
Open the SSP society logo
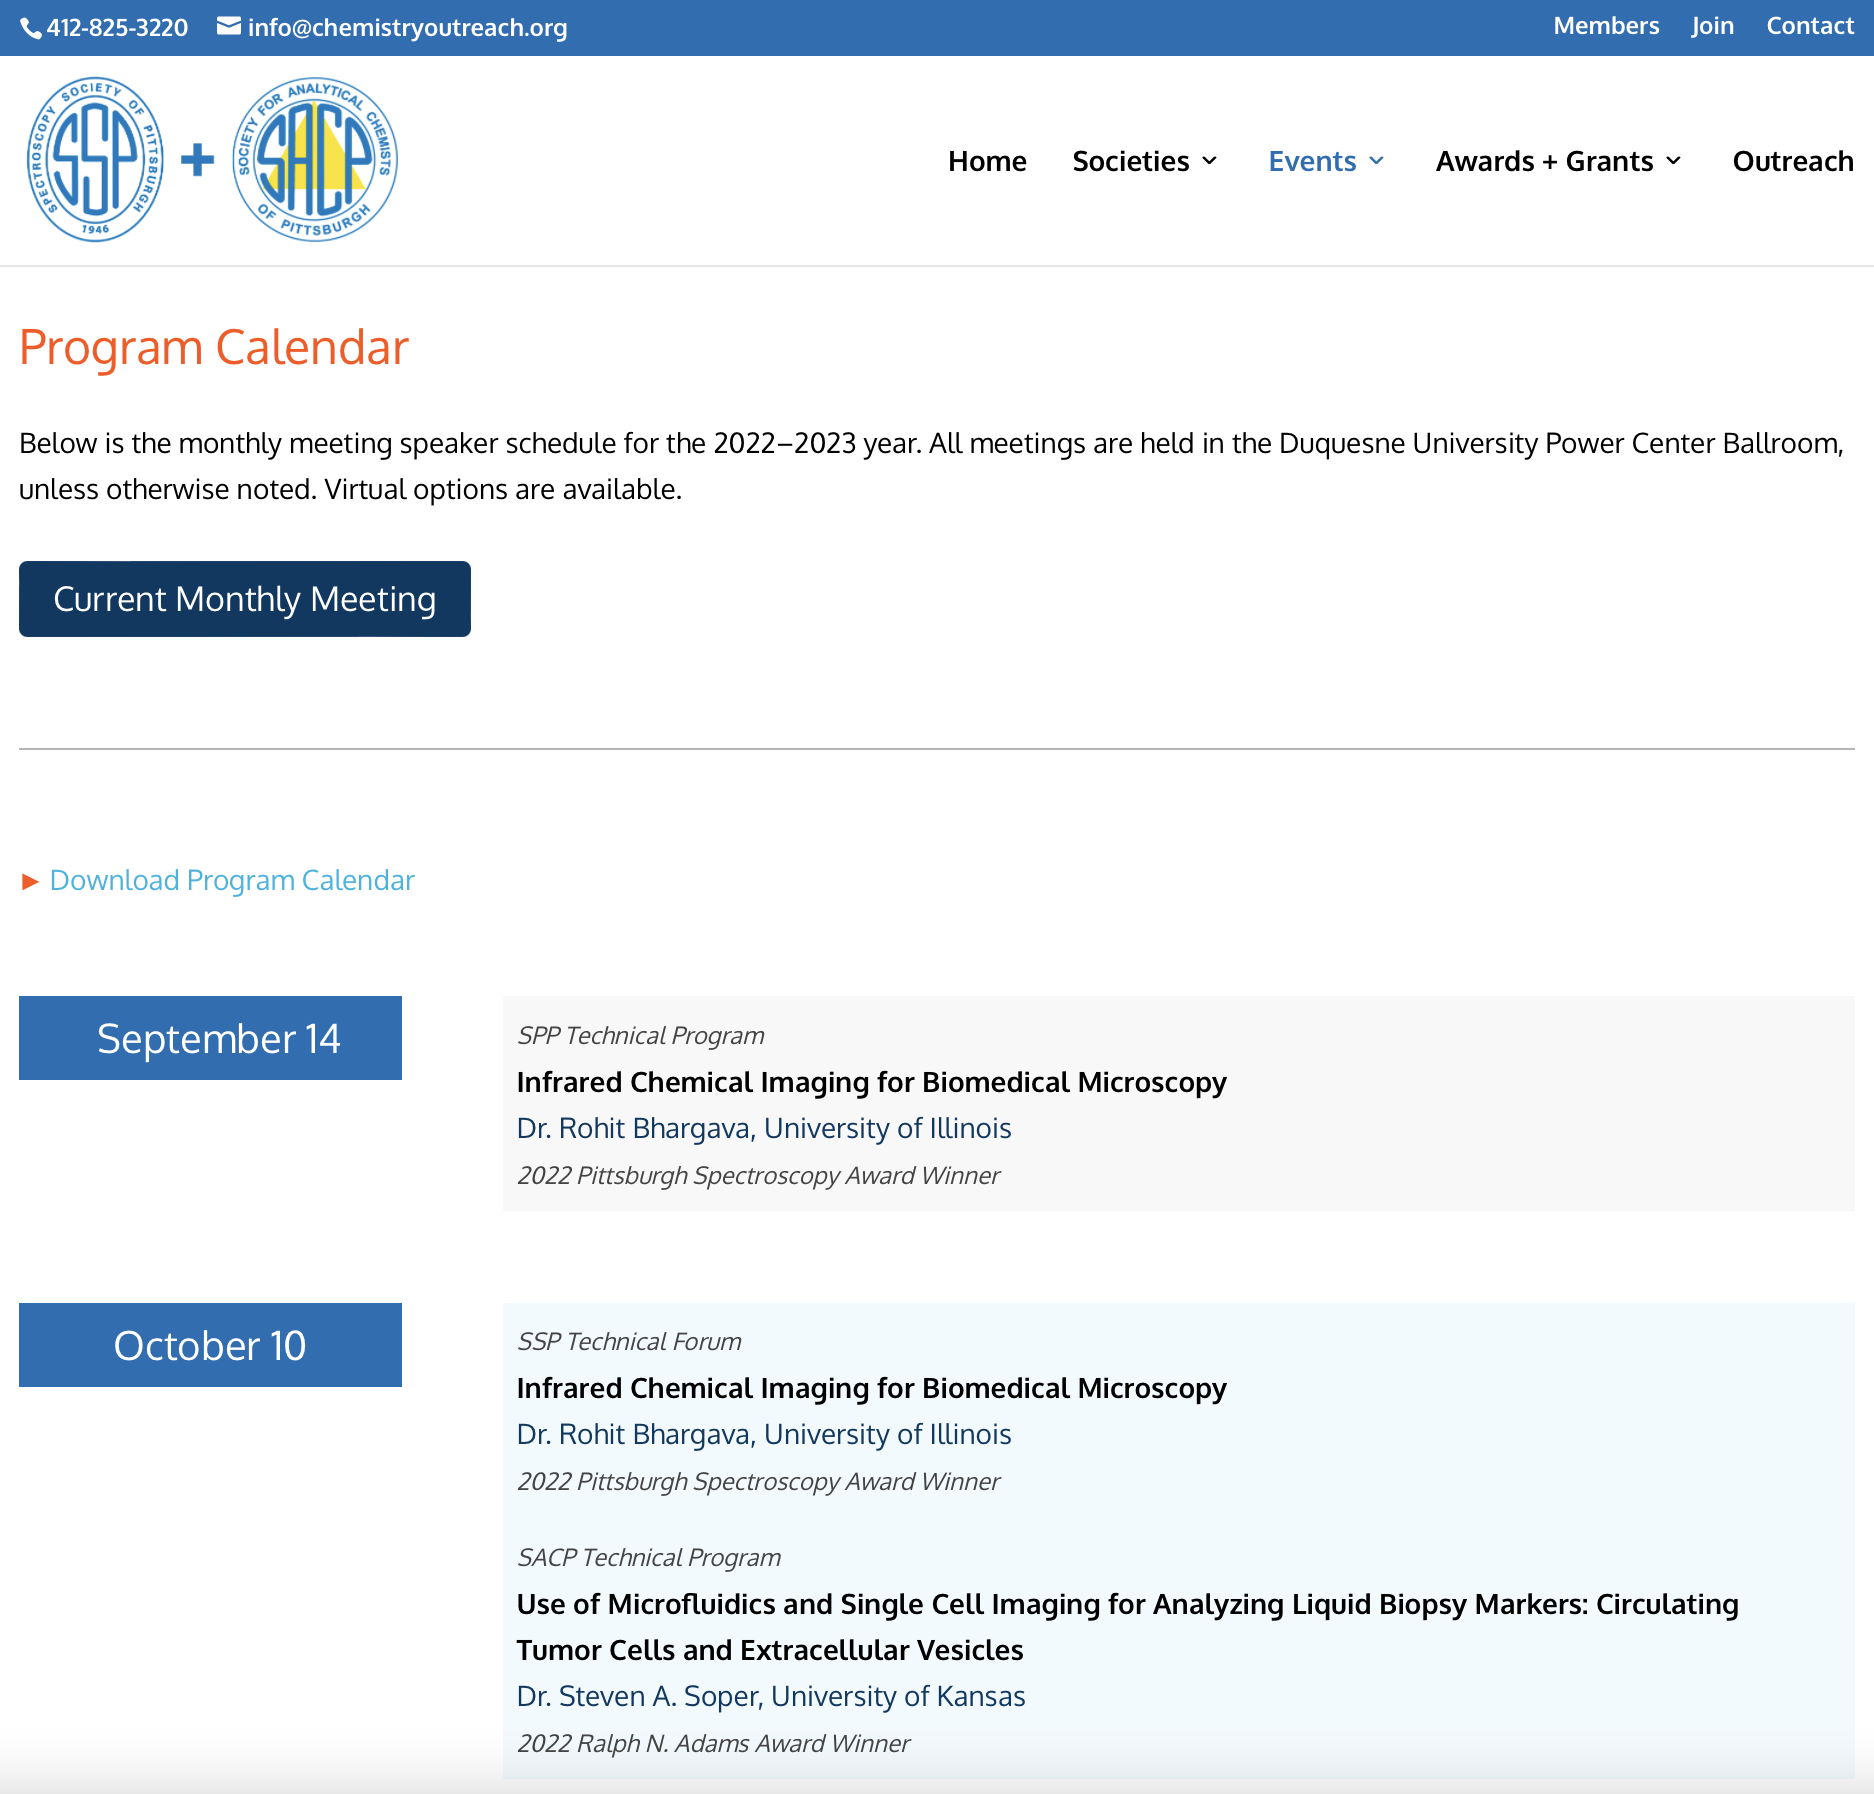coord(96,160)
